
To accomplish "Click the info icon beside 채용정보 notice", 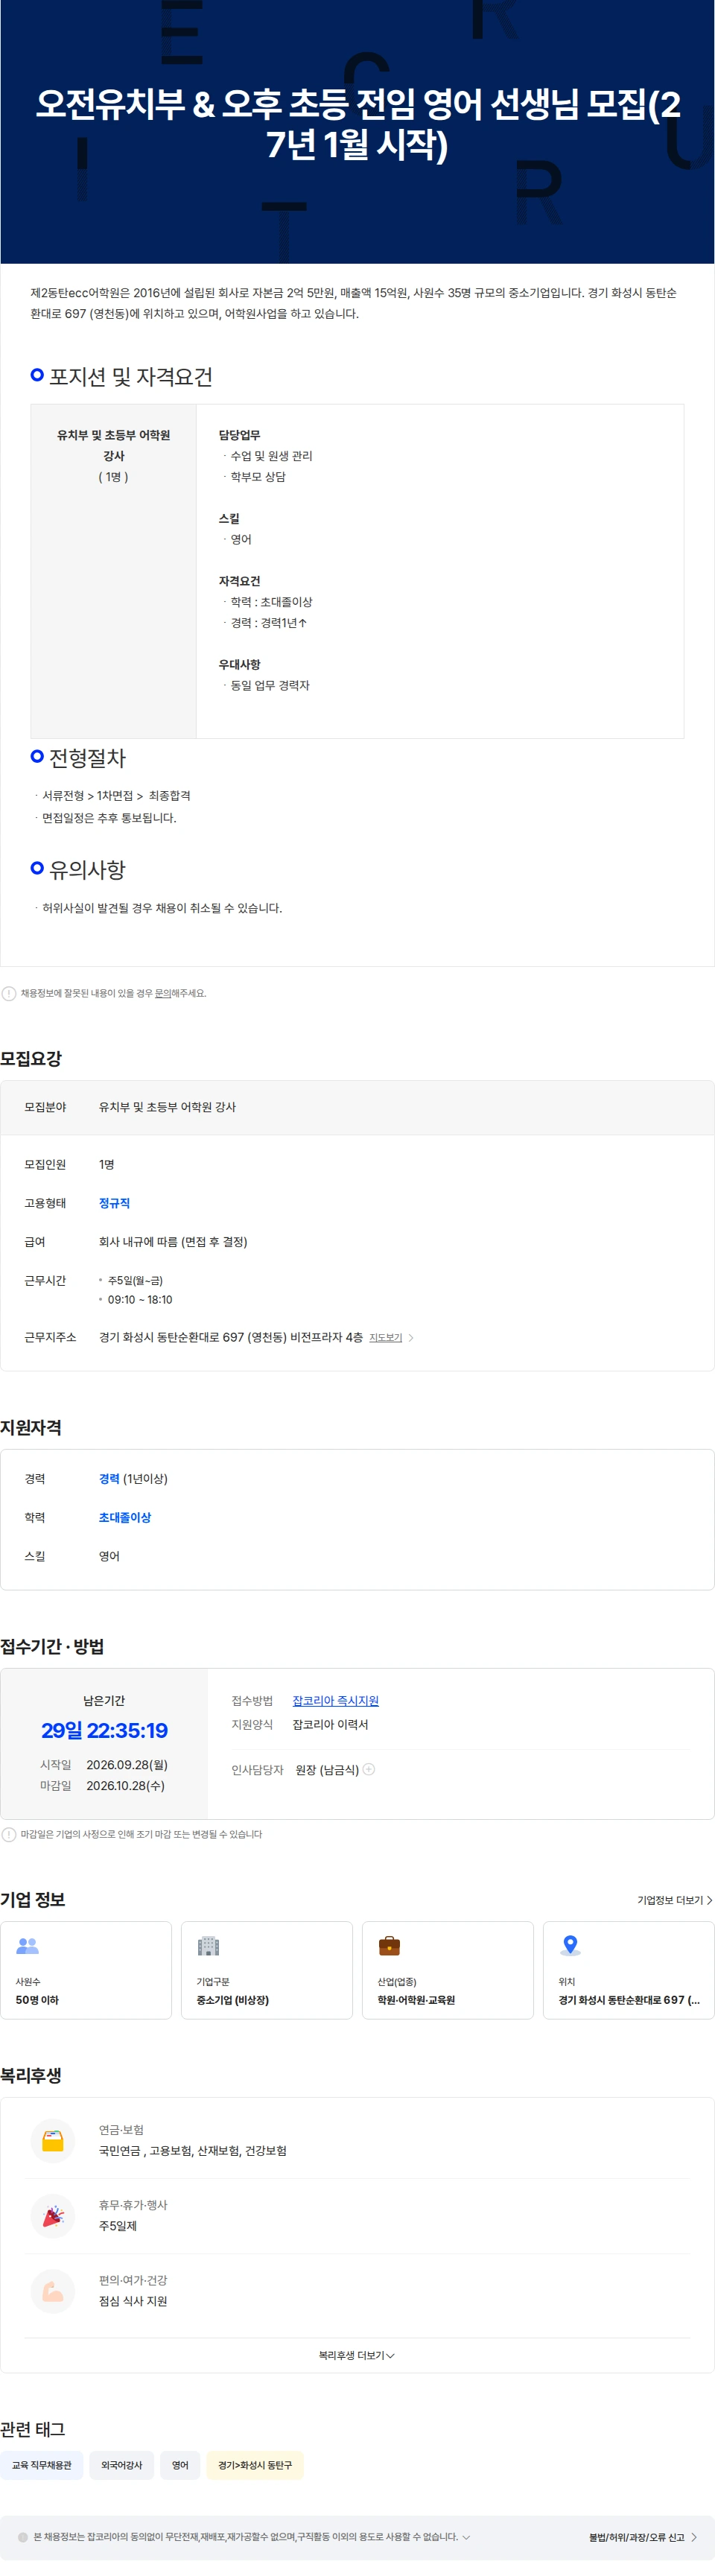I will click(x=9, y=993).
